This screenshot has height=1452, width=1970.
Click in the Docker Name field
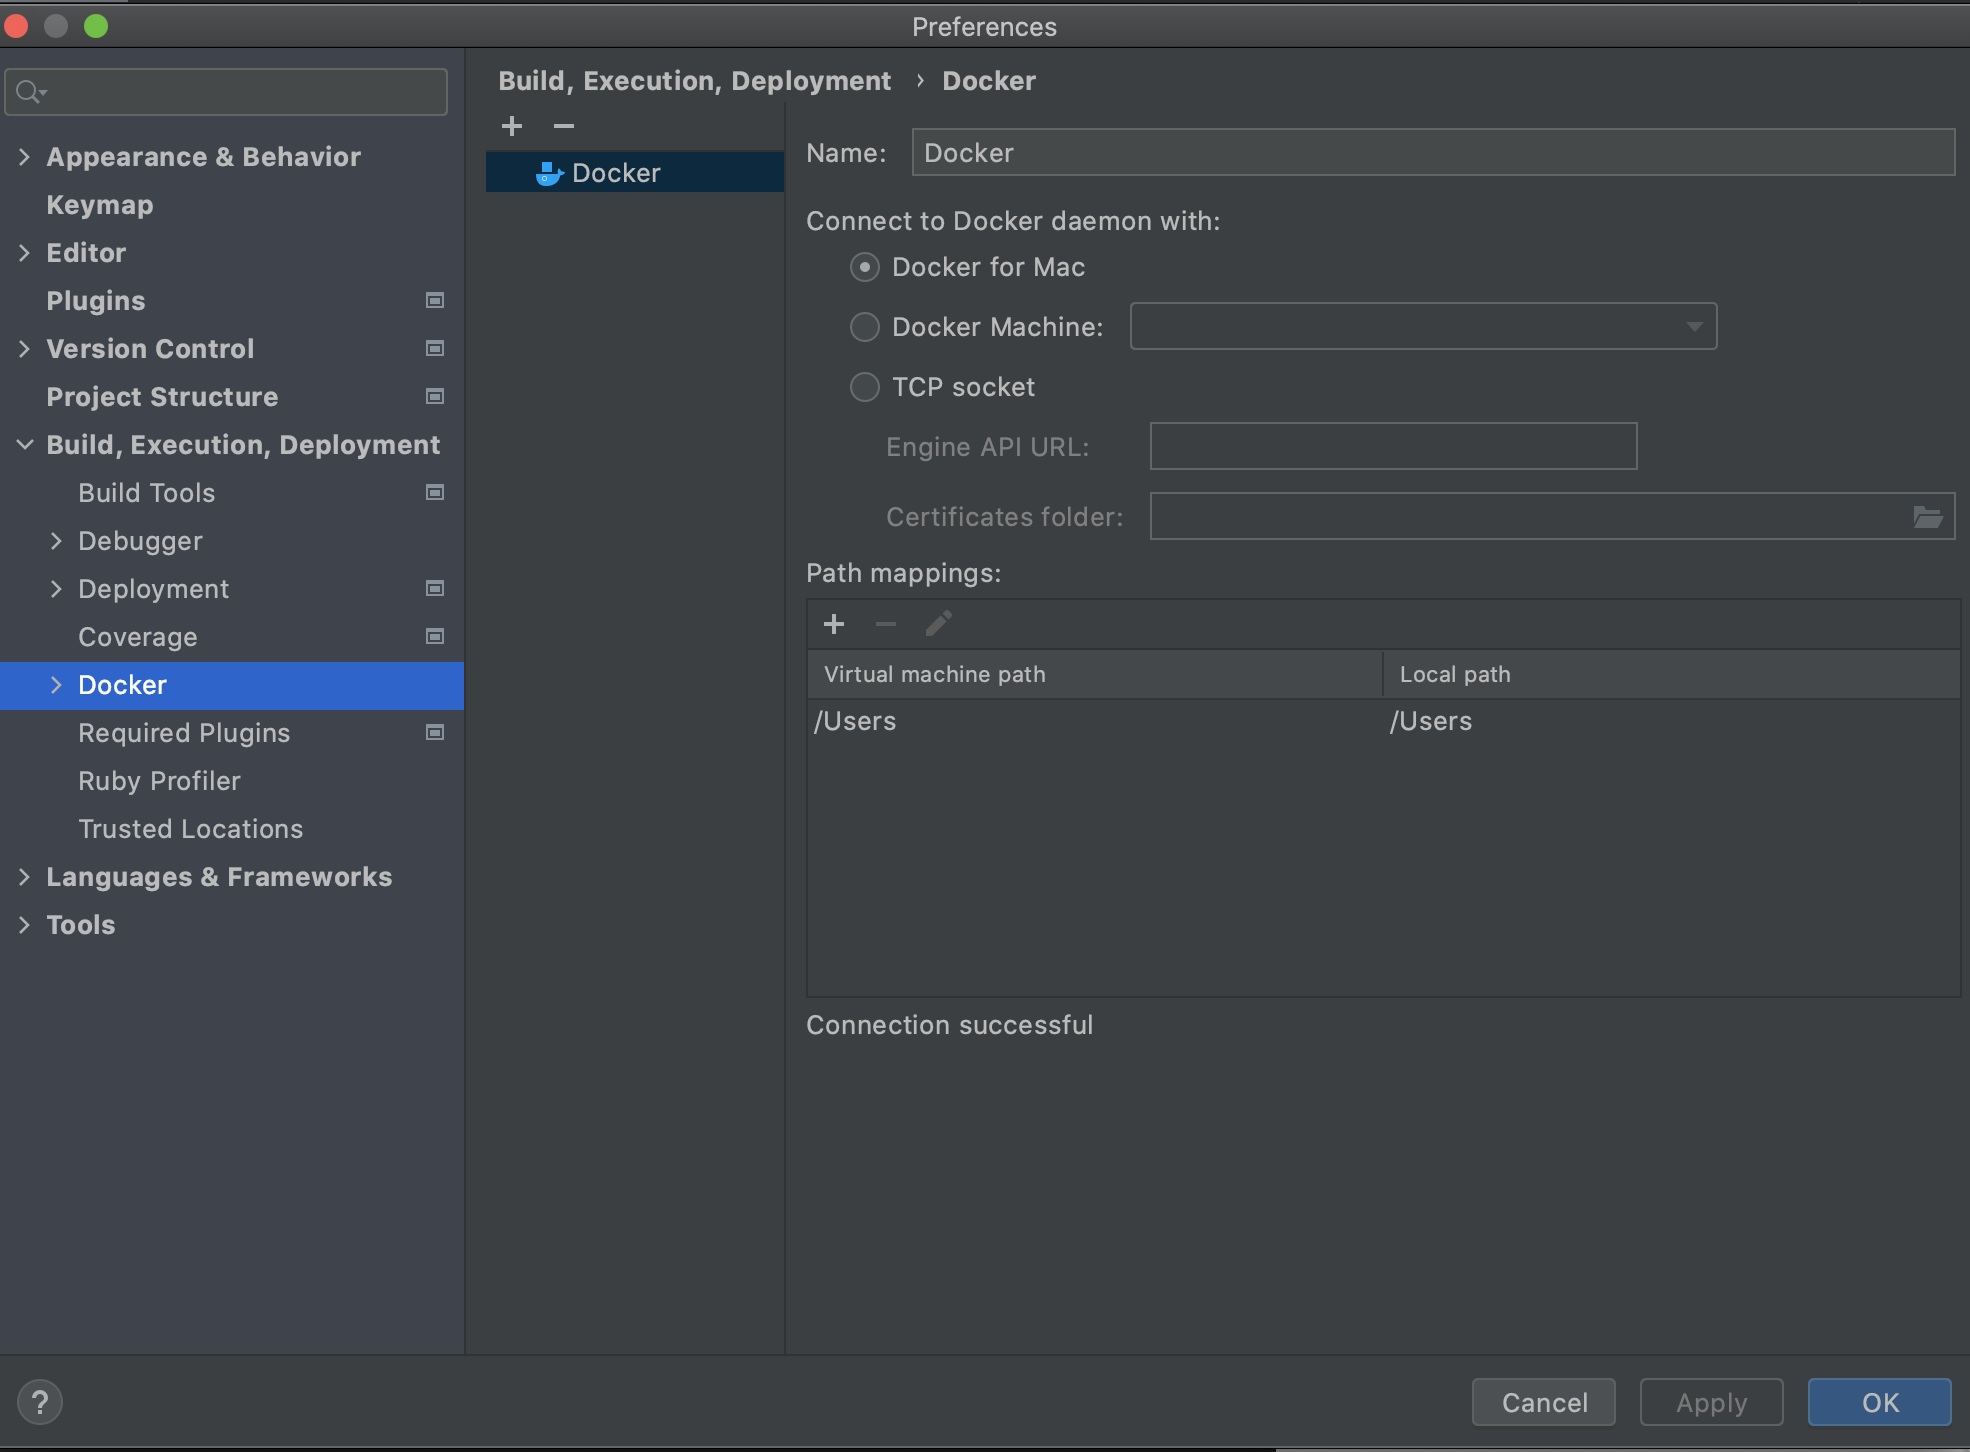click(x=1432, y=153)
